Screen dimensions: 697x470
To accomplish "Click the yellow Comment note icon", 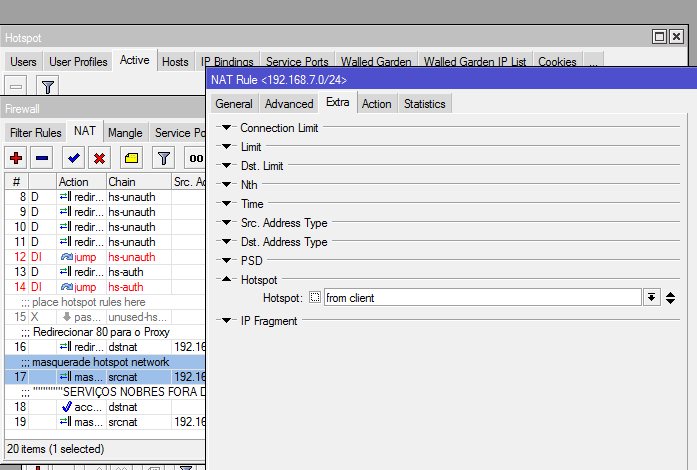I will (132, 158).
